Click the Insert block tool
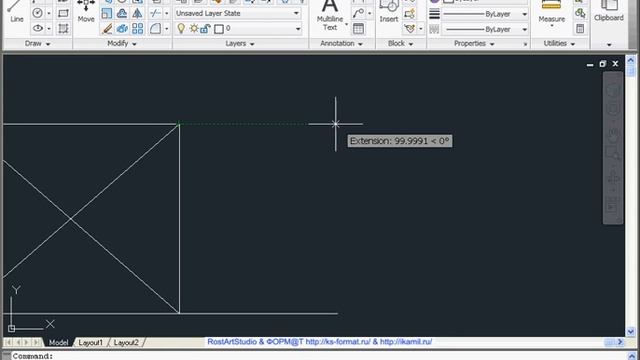This screenshot has height=360, width=640. [x=389, y=11]
